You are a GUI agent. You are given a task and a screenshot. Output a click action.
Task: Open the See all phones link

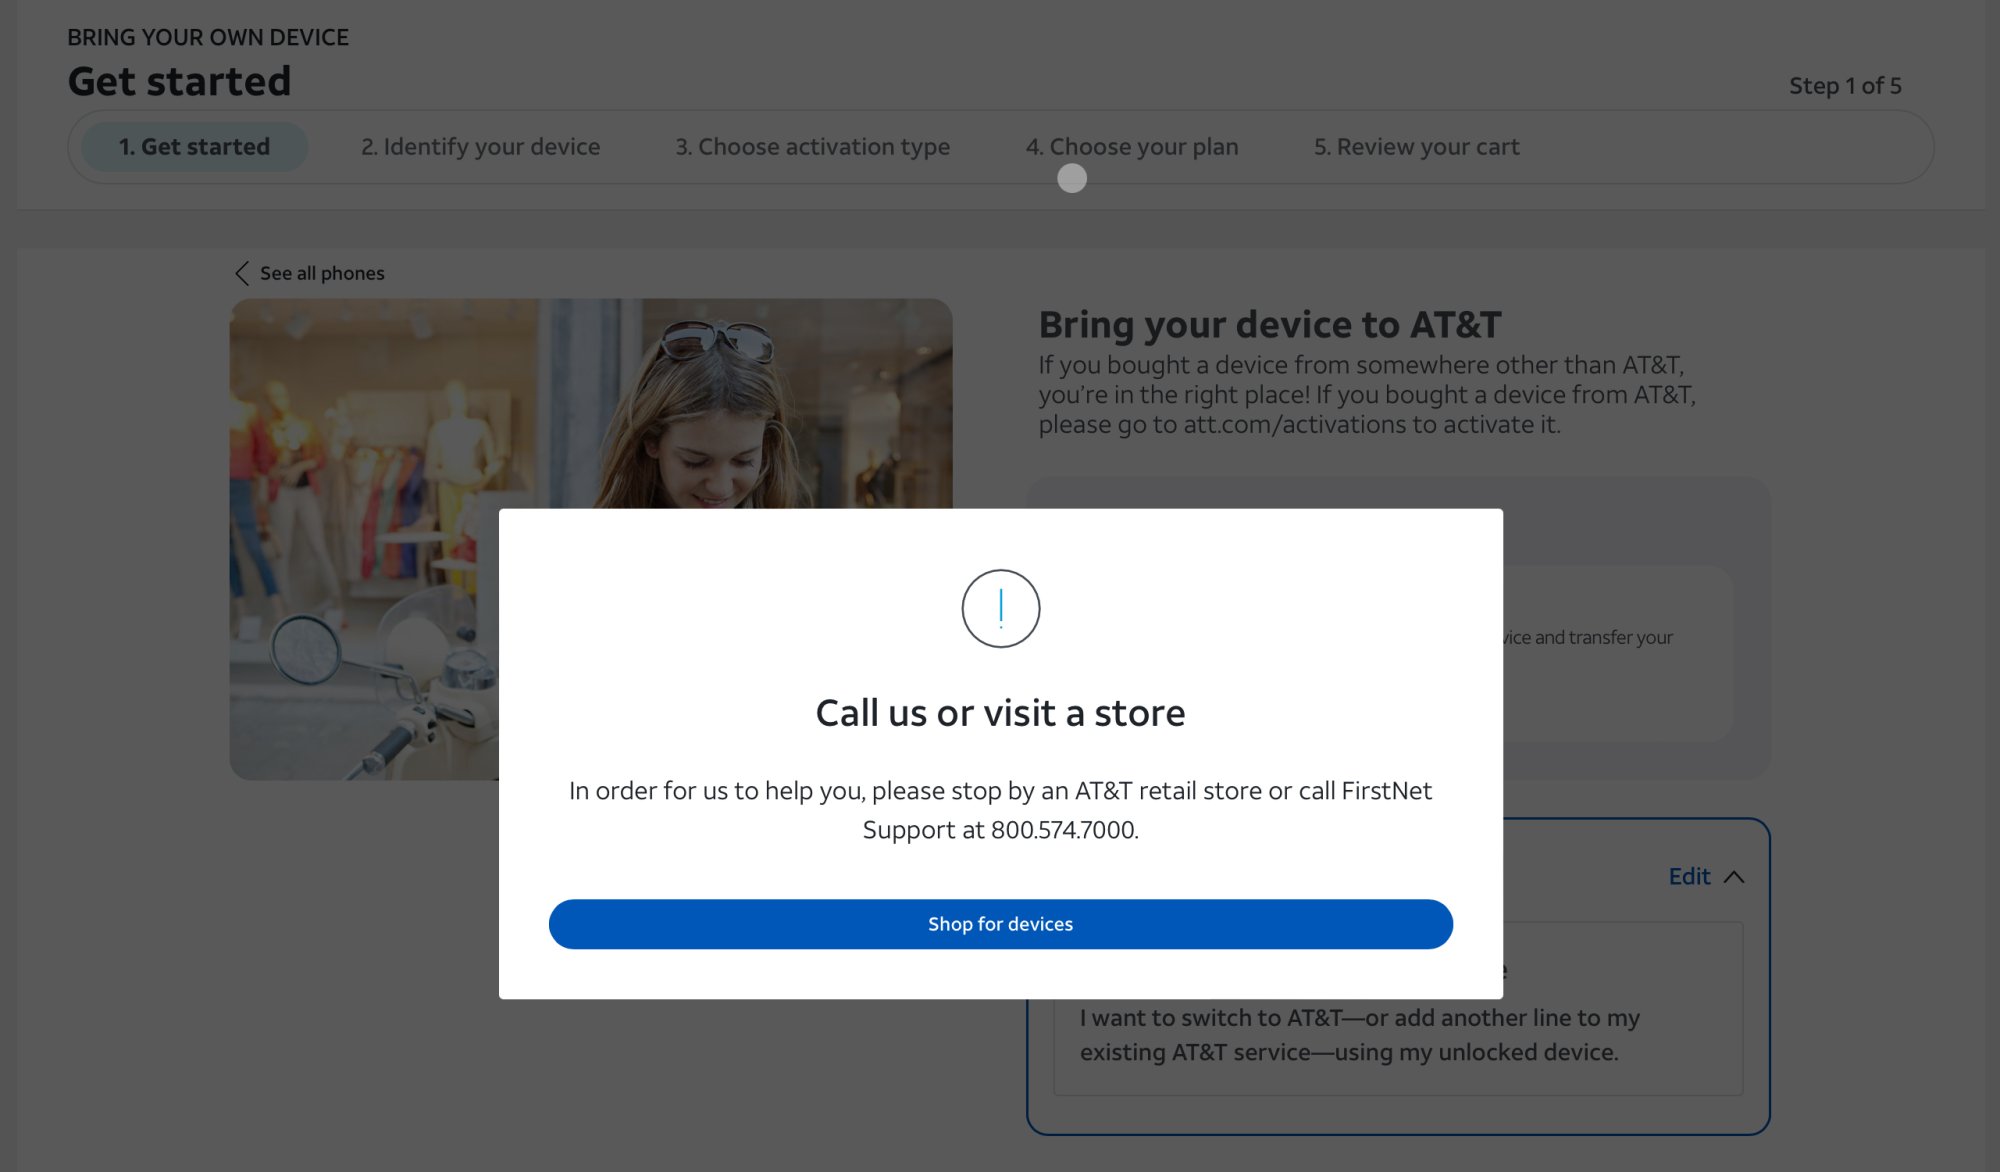(x=322, y=273)
